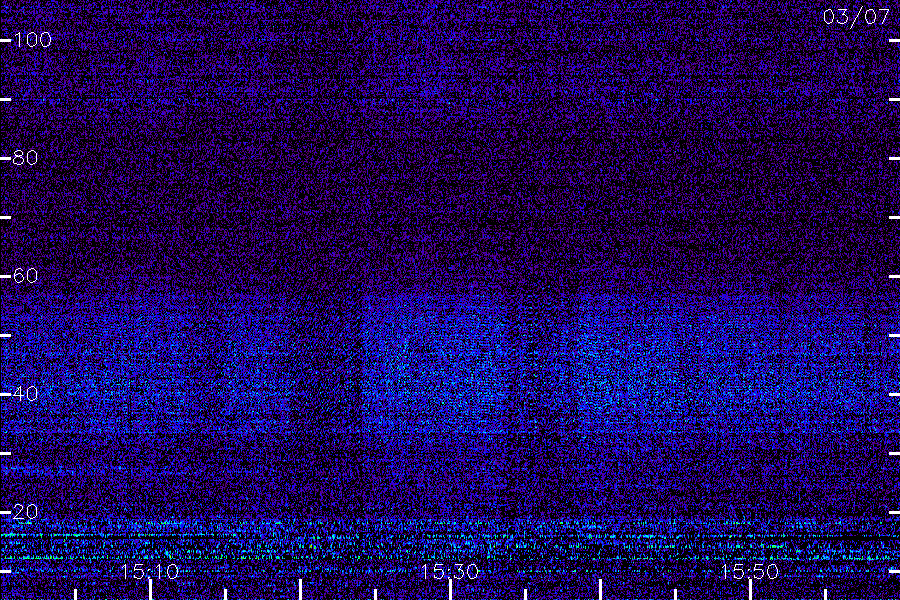
Task: Click the tick mark below 15:30
Action: [450, 590]
